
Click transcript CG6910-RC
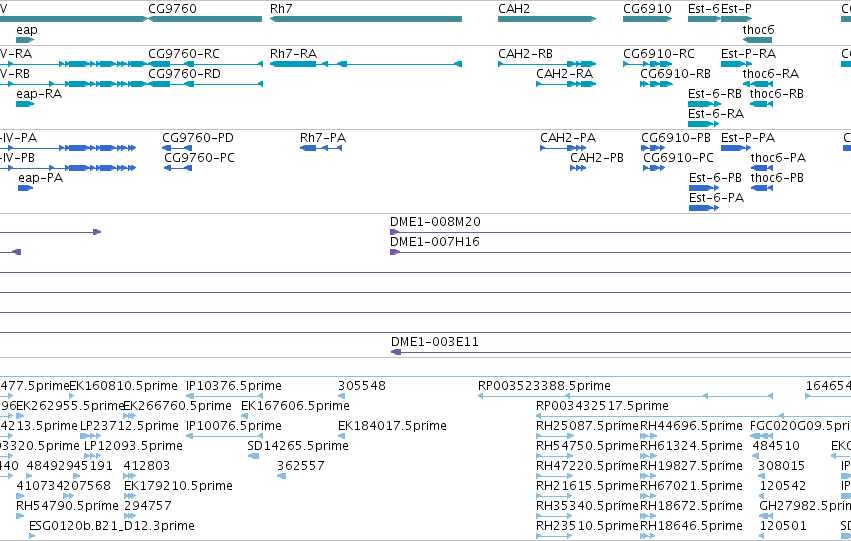pyautogui.click(x=647, y=64)
